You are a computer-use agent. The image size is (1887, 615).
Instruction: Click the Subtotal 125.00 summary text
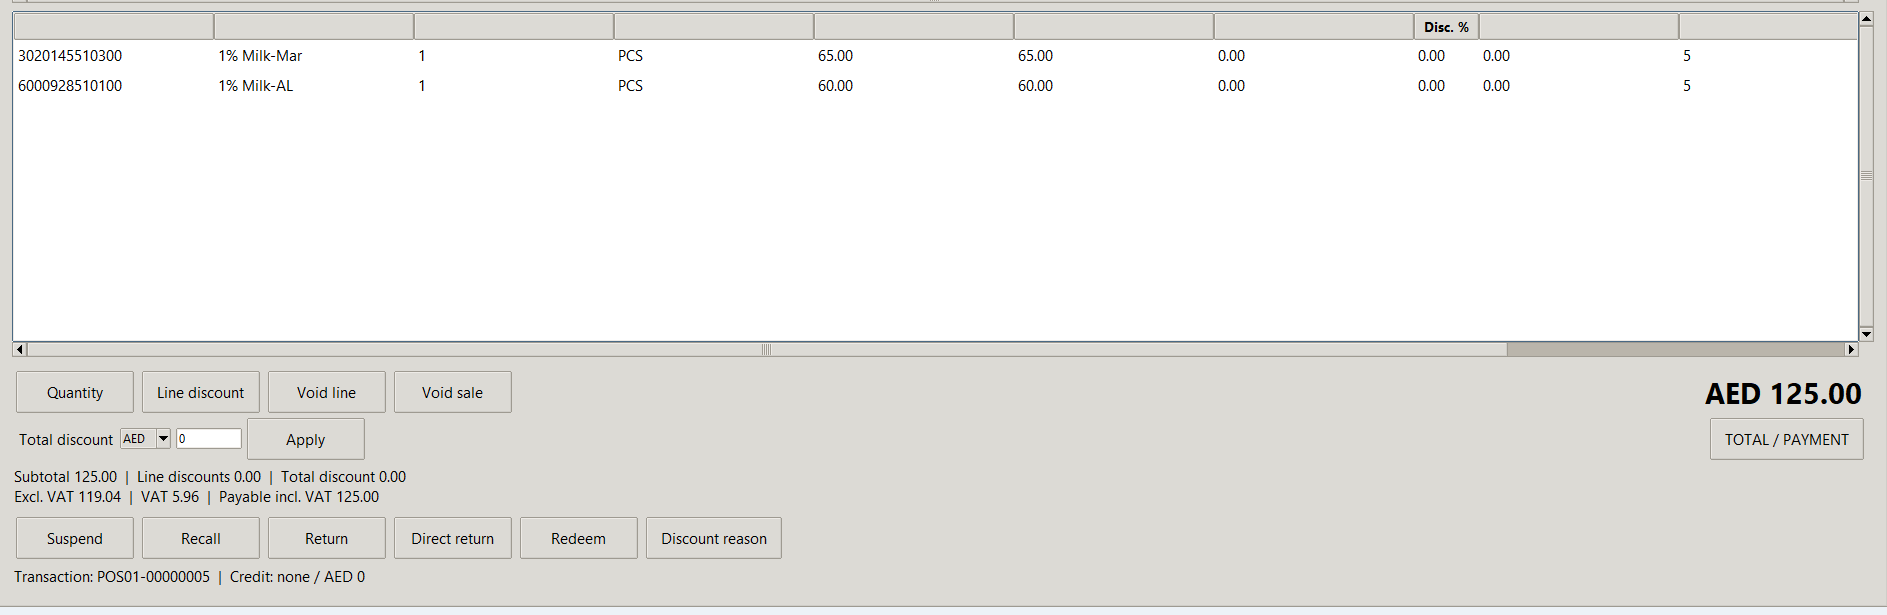(x=65, y=477)
